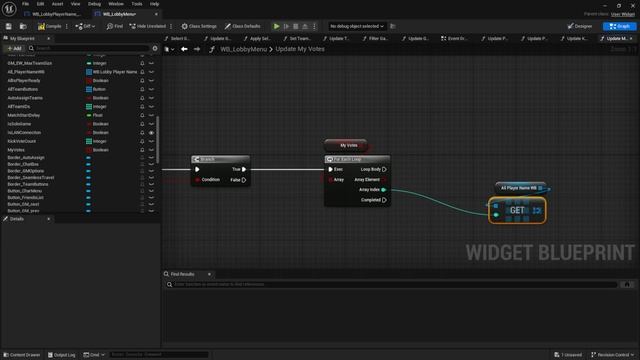Open My Blueprint settings gear
This screenshot has height=360, width=640.
pos(155,48)
